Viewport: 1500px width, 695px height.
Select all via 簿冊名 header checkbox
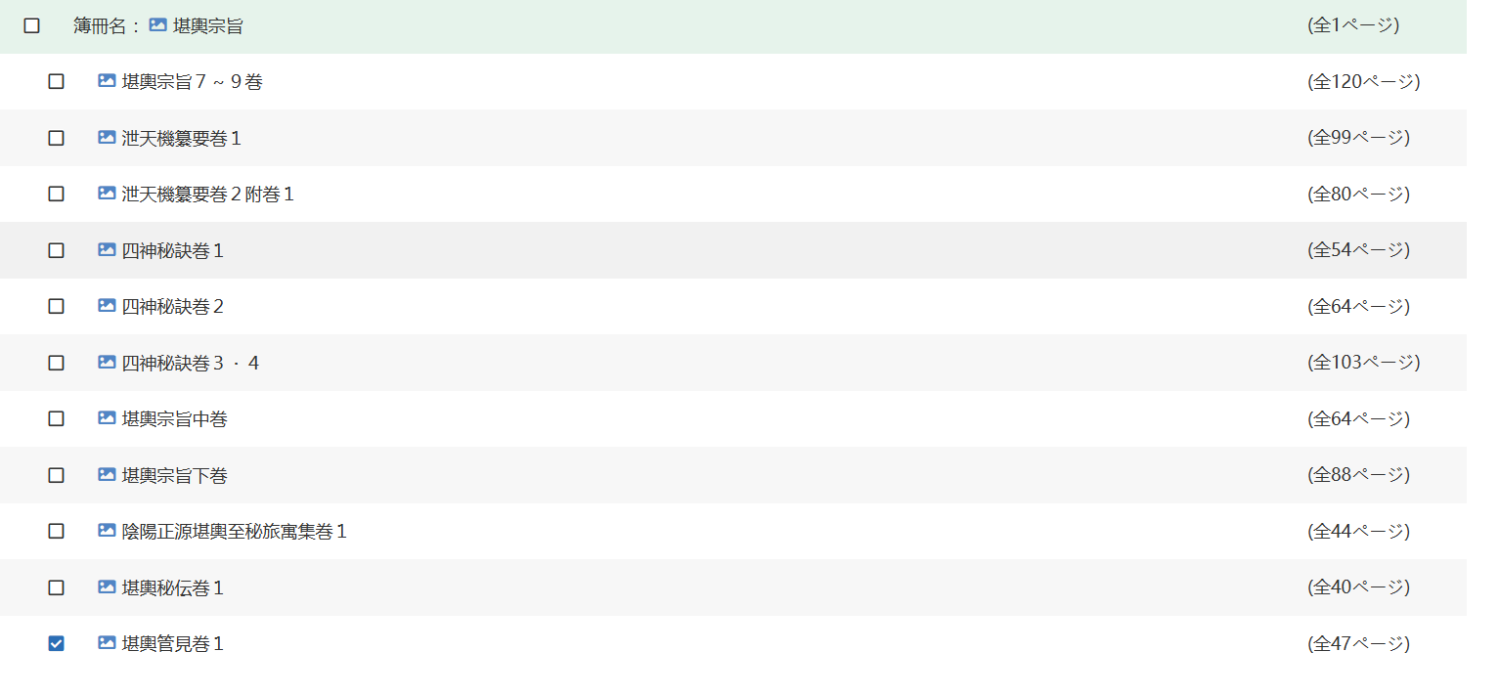pyautogui.click(x=32, y=26)
